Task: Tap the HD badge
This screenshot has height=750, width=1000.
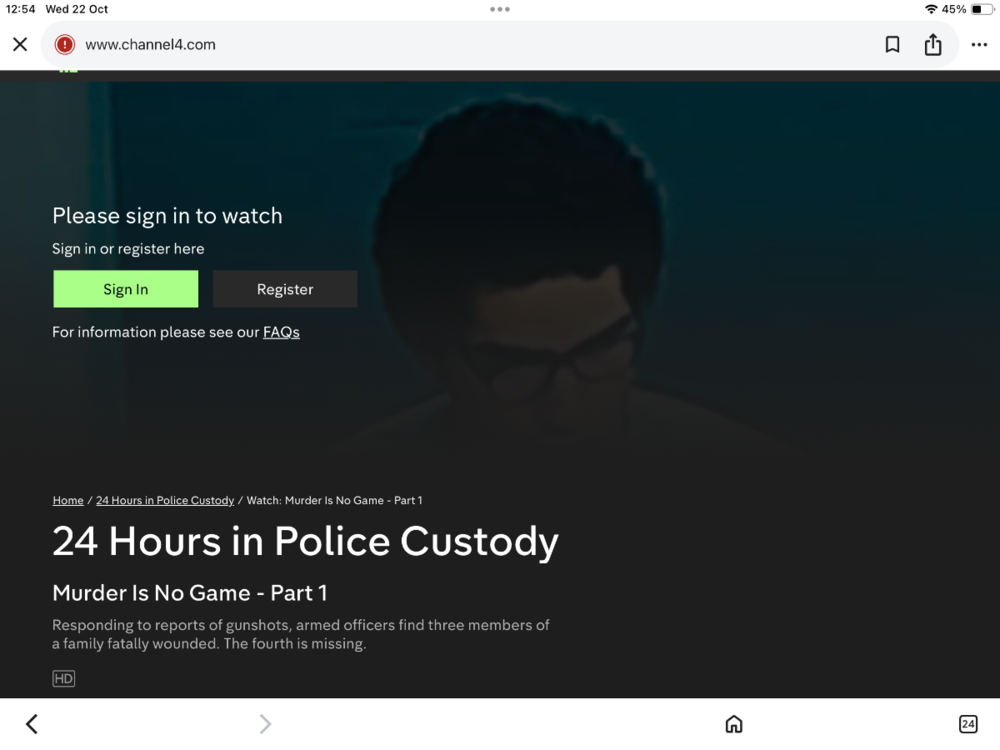Action: 63,679
